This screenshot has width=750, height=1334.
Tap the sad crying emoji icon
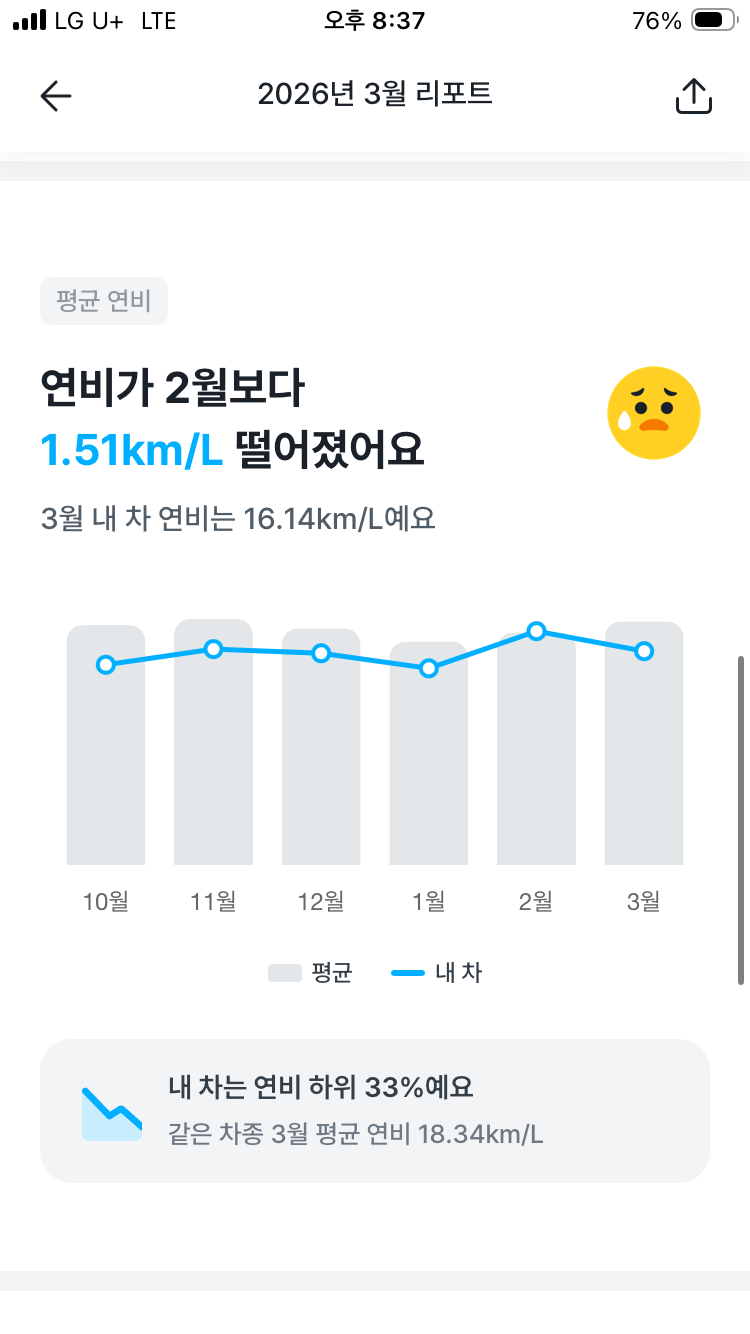654,413
